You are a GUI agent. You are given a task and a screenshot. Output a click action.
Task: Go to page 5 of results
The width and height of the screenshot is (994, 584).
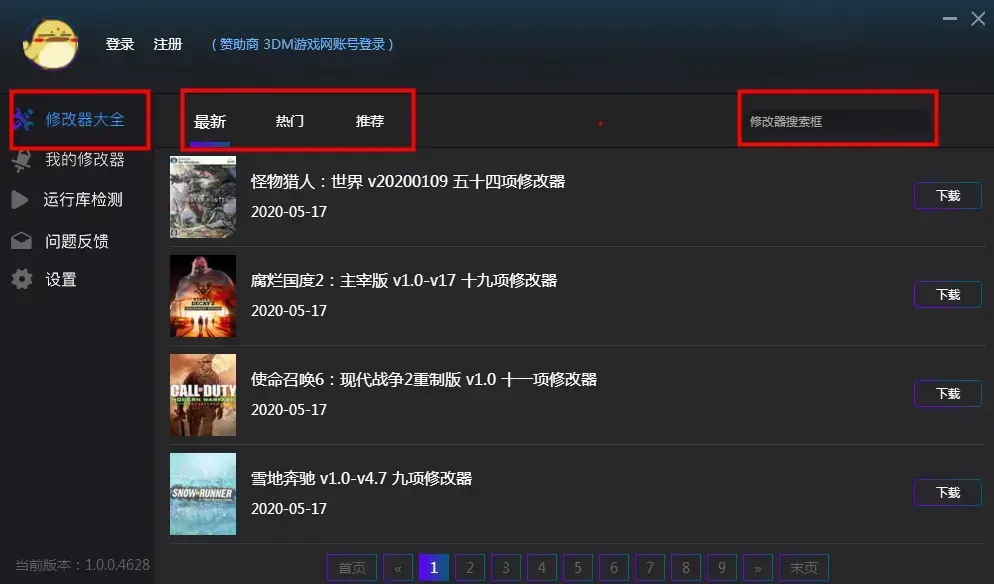[577, 567]
